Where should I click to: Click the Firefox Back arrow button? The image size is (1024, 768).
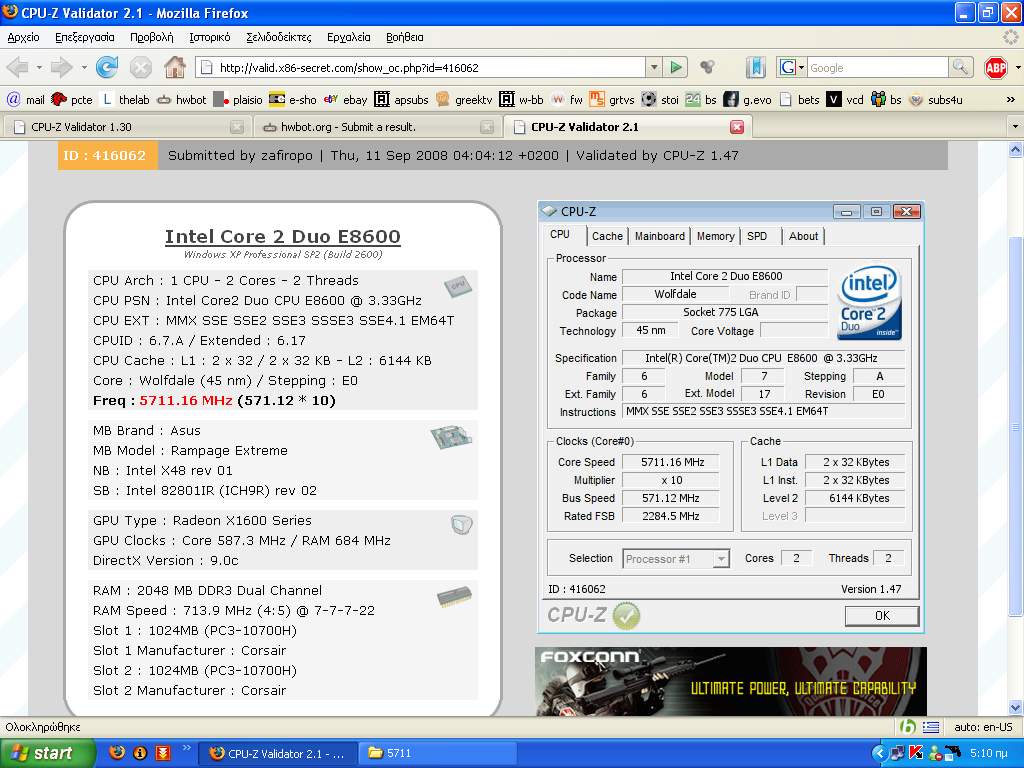tap(18, 67)
